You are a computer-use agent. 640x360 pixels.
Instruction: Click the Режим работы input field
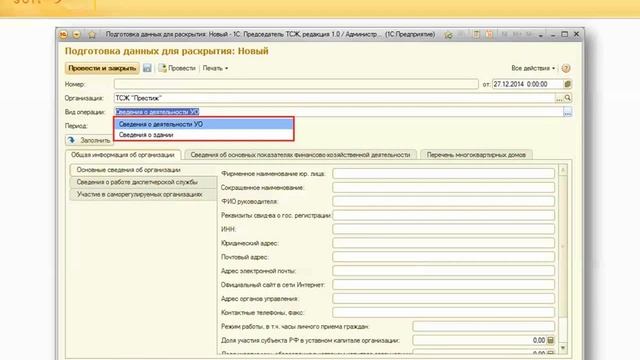pos(484,327)
